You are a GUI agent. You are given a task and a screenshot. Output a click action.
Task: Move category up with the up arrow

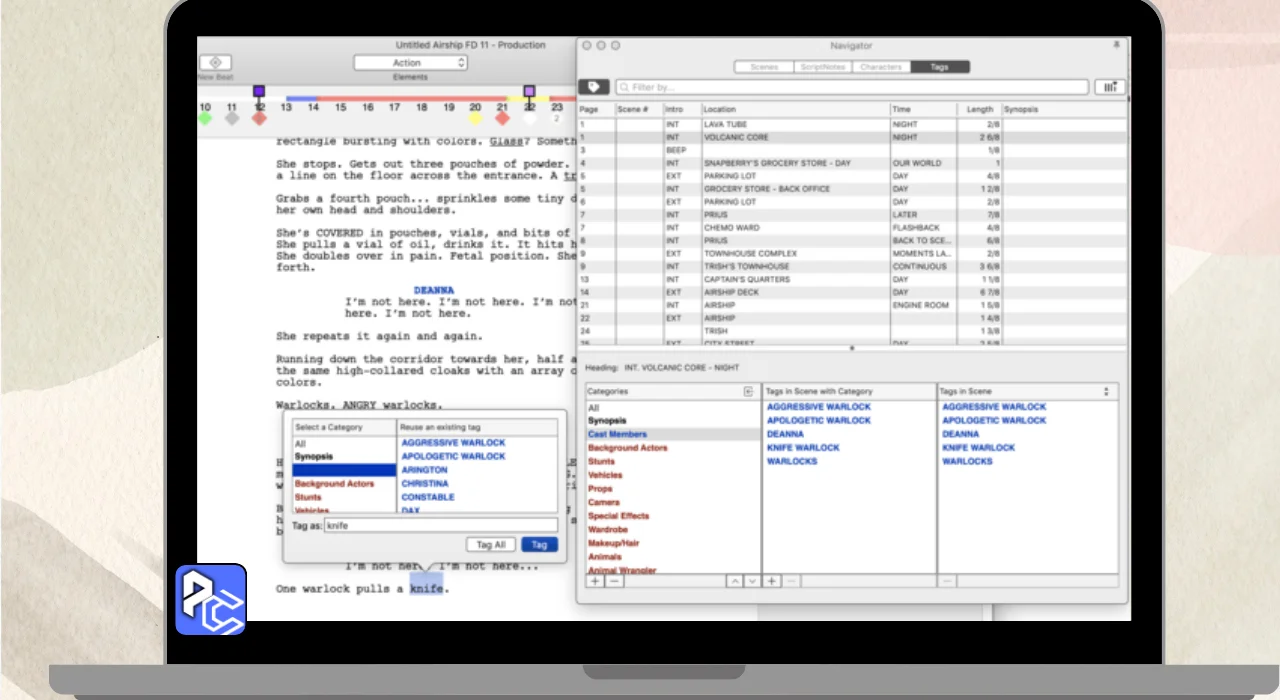point(735,581)
